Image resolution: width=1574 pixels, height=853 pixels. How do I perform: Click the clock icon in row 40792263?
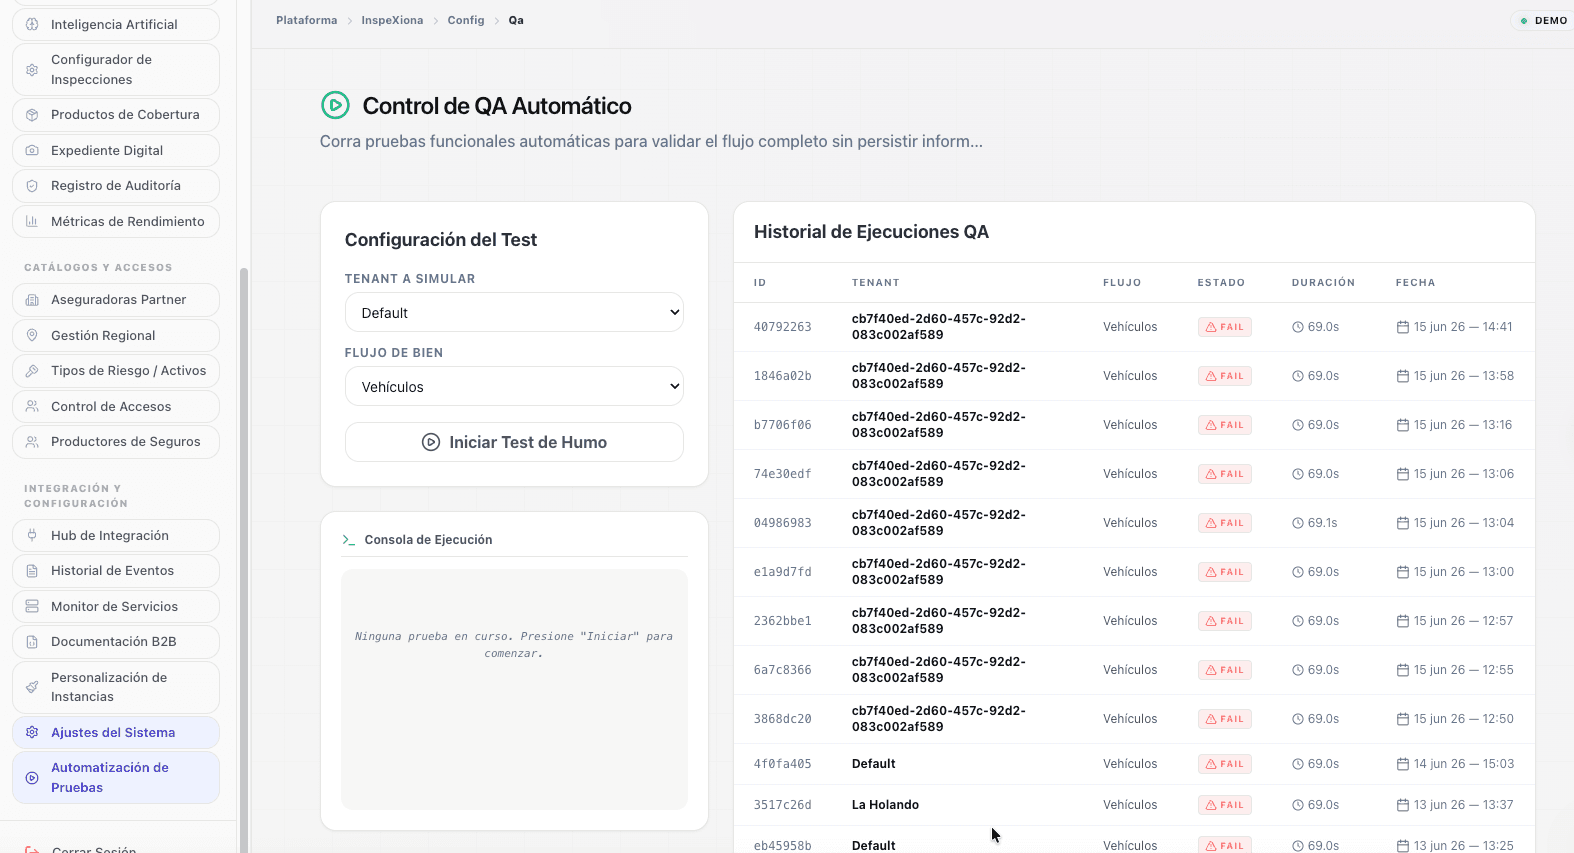pyautogui.click(x=1298, y=327)
